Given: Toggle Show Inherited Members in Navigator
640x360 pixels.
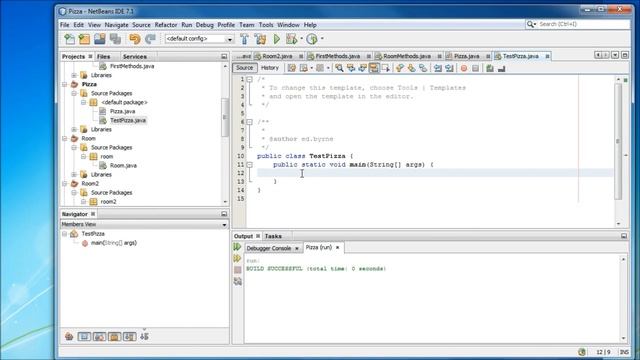Looking at the screenshot, I should (x=69, y=336).
